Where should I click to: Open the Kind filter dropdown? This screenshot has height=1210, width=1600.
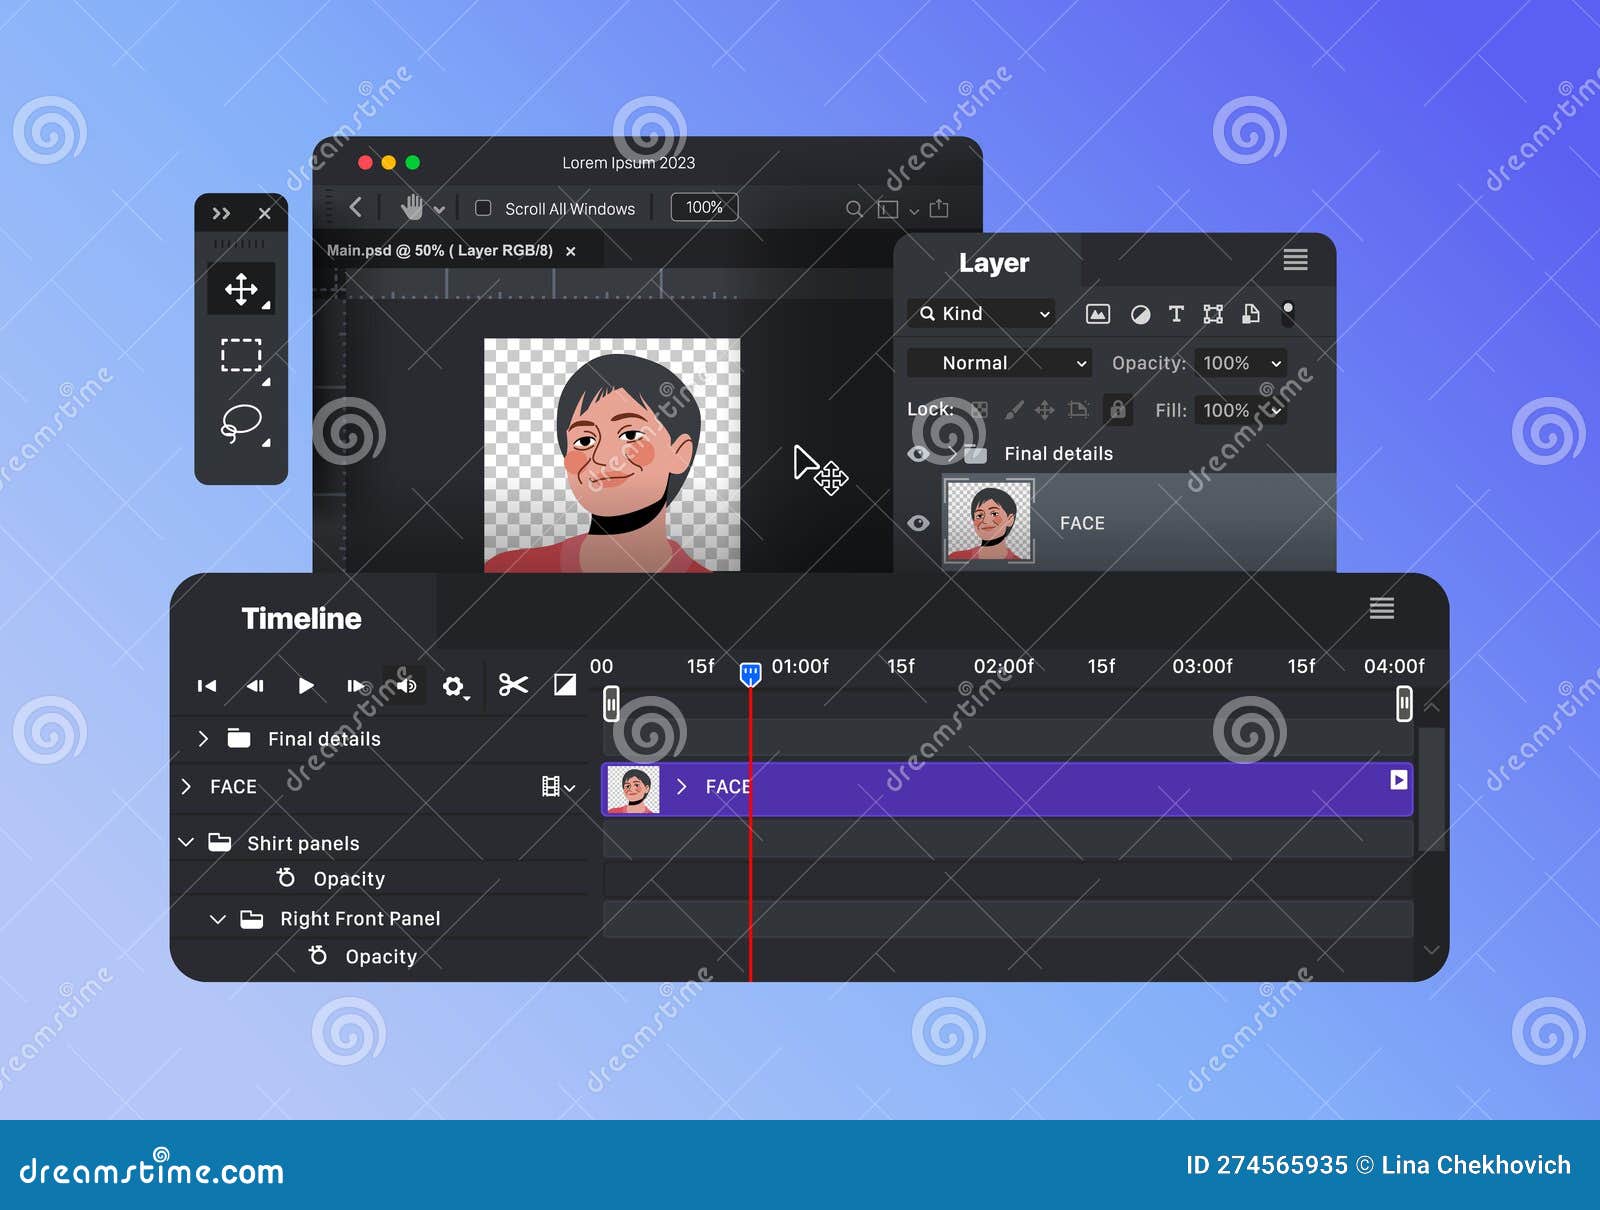(x=980, y=313)
